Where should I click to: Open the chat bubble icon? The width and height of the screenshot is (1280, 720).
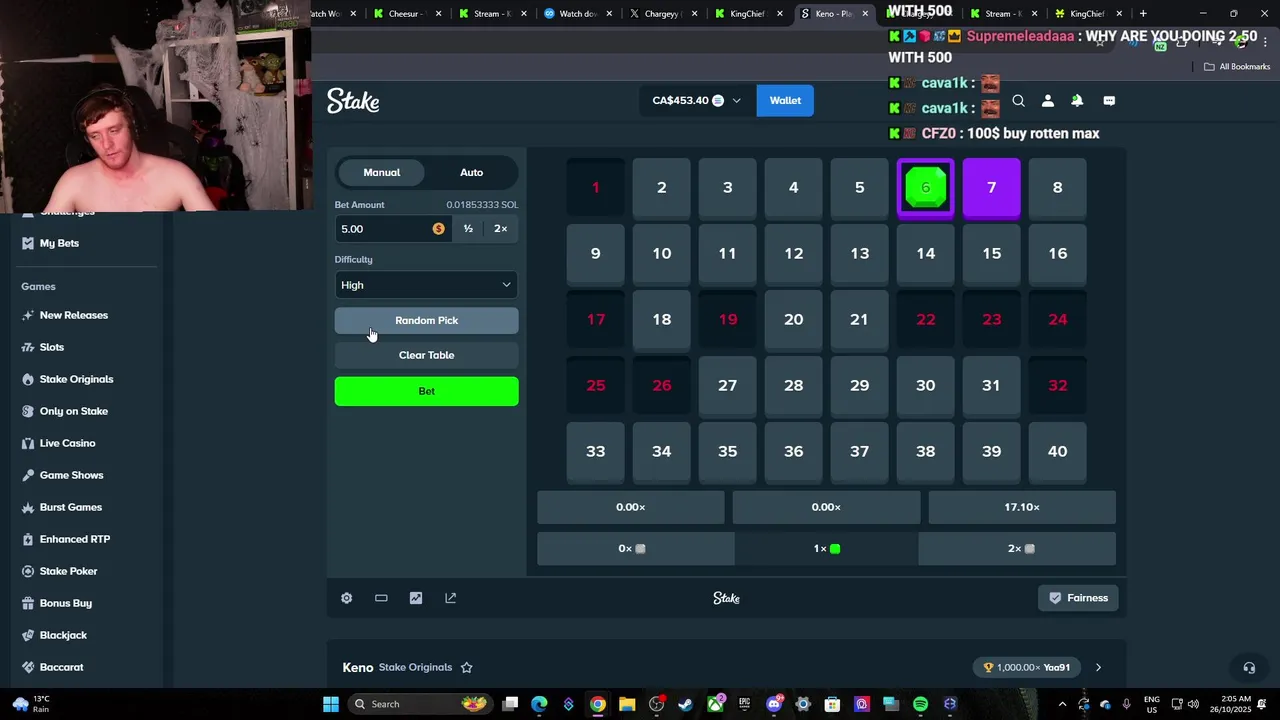(x=1109, y=101)
